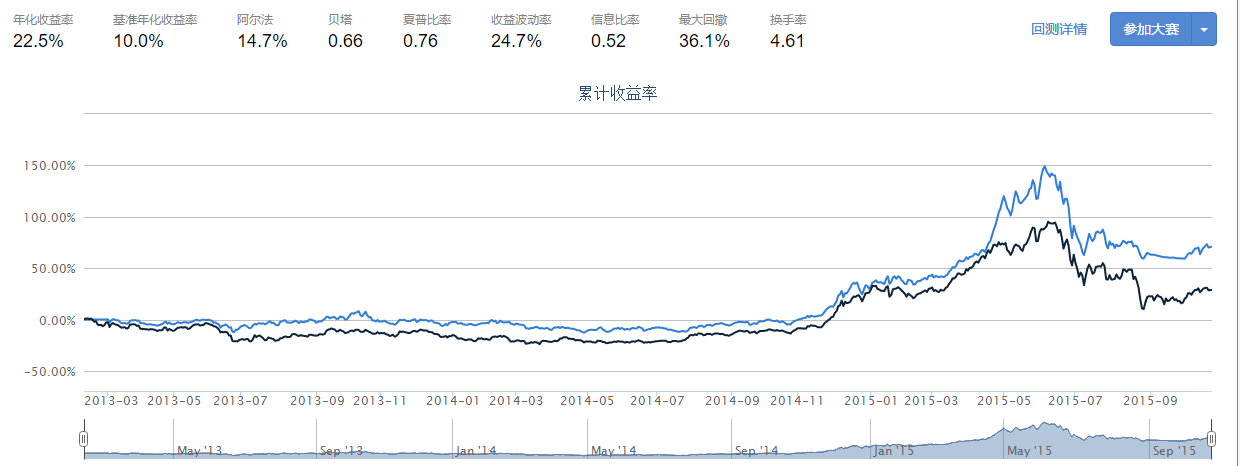Click the May '13 marker in navigator

click(x=198, y=450)
